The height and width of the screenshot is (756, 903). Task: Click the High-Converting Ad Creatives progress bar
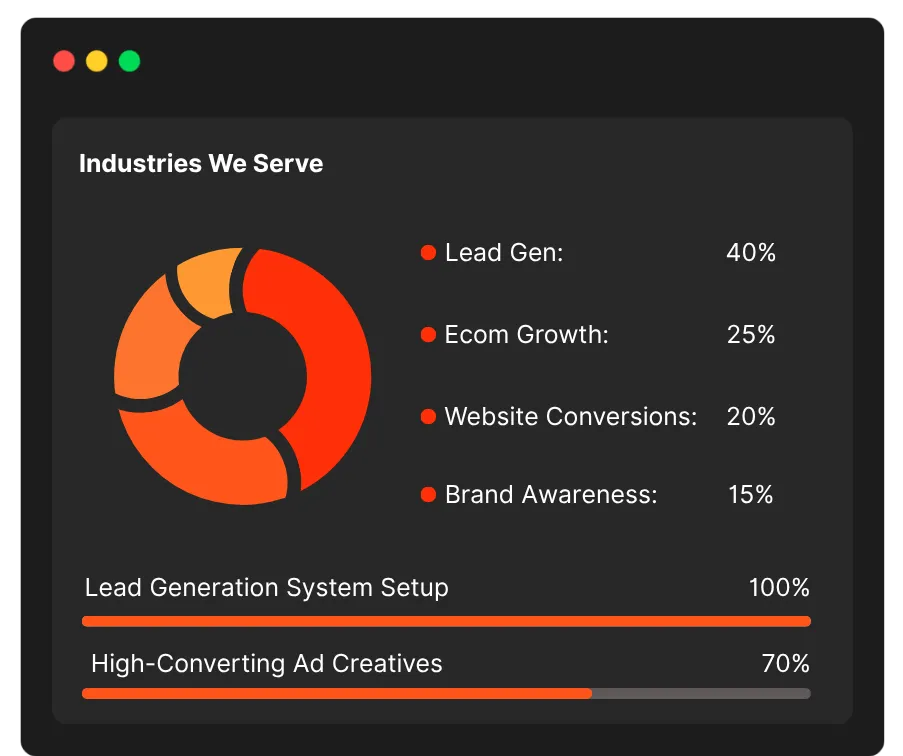[446, 693]
